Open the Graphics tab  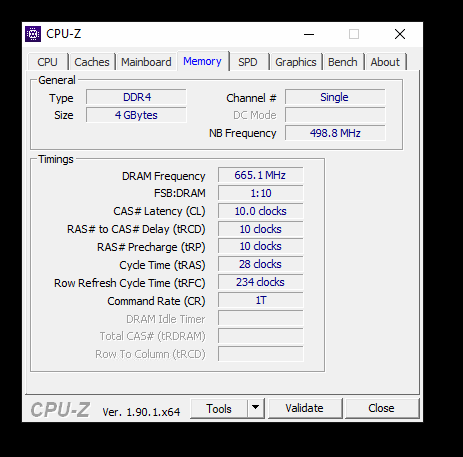(x=296, y=62)
